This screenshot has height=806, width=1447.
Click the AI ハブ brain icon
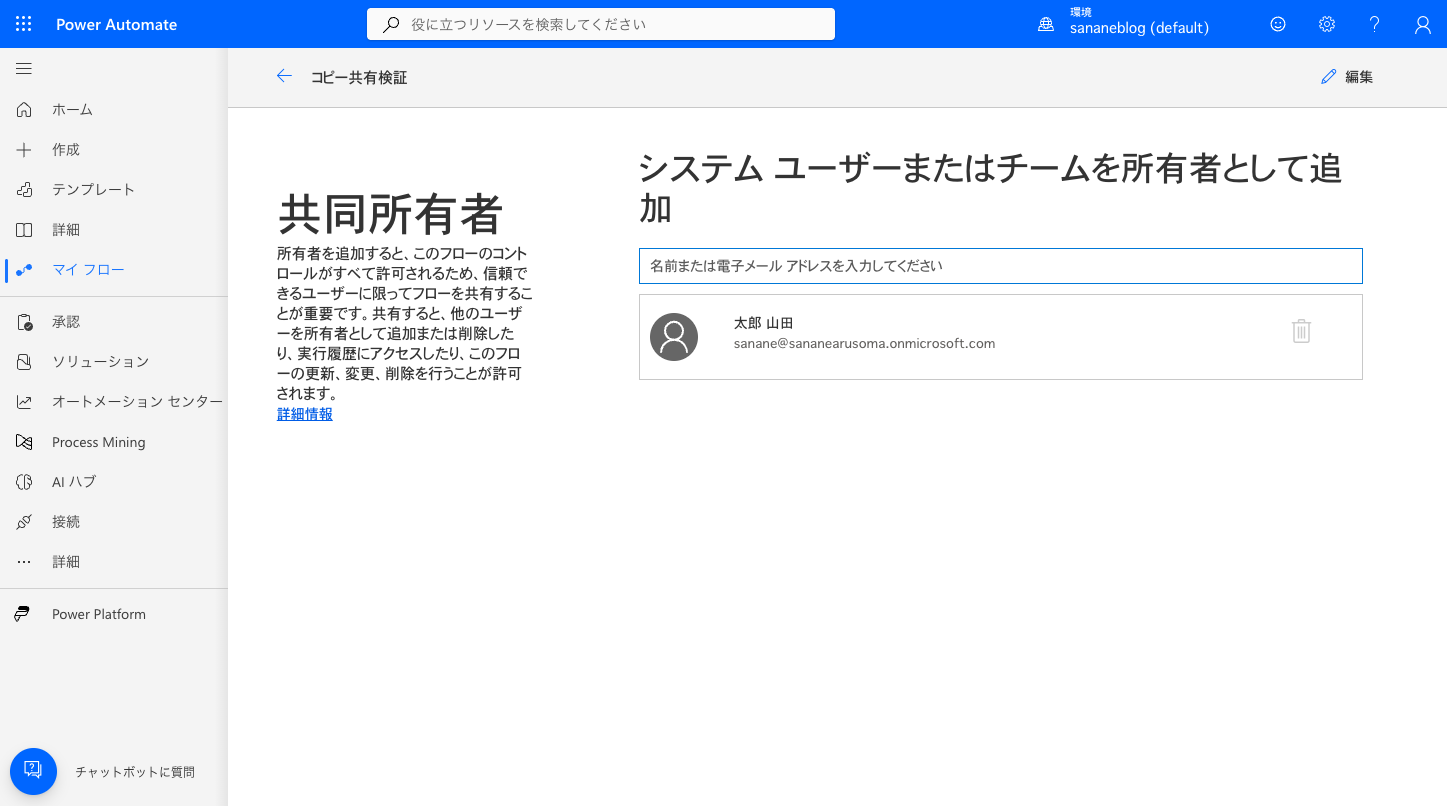[x=24, y=482]
